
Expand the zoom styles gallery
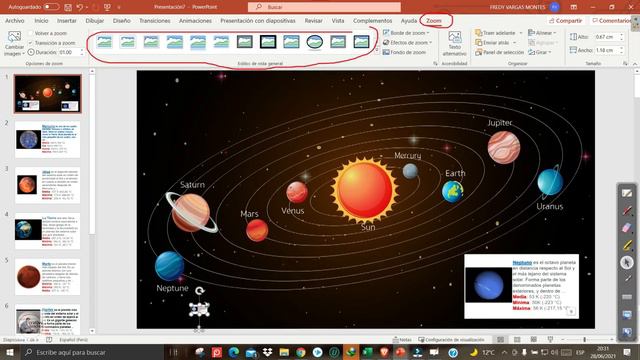coord(376,51)
